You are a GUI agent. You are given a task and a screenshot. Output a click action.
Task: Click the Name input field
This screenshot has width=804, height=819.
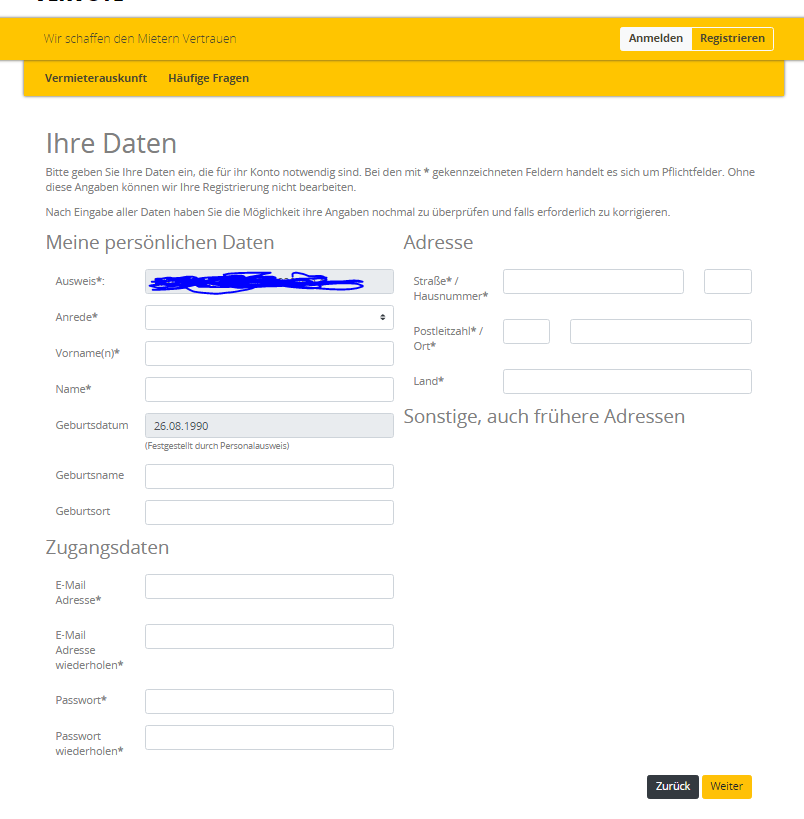pyautogui.click(x=269, y=389)
